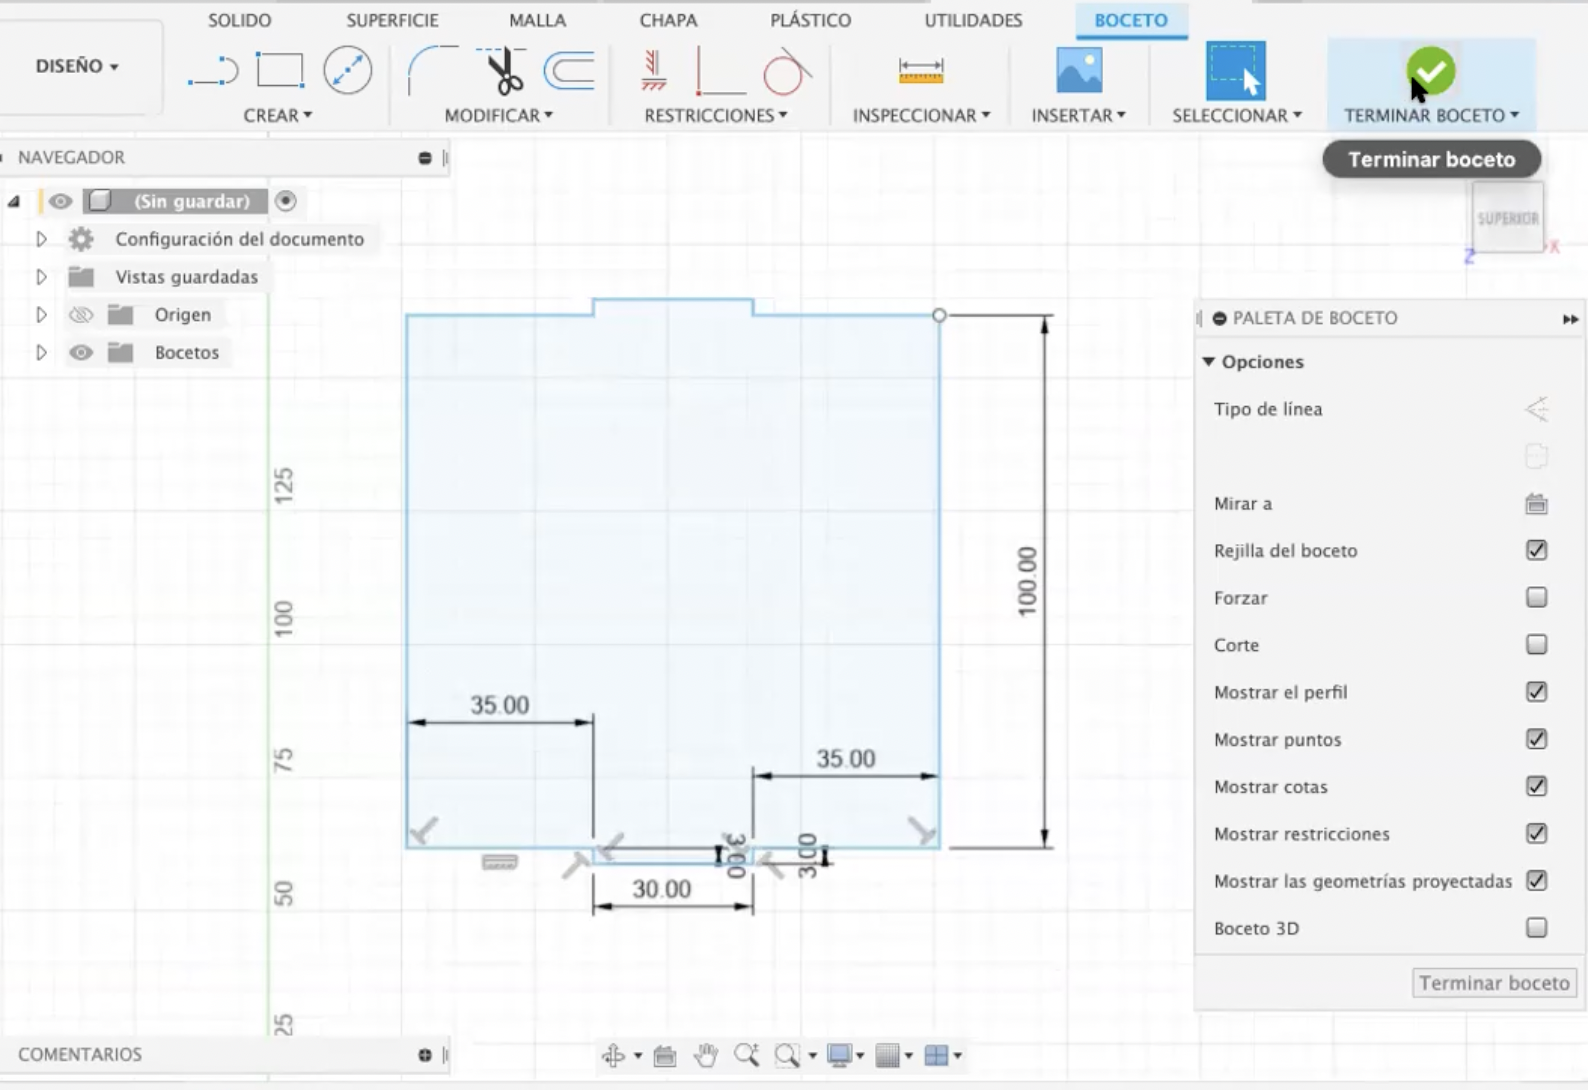Toggle Mostrar restricciones checkbox

pos(1537,833)
